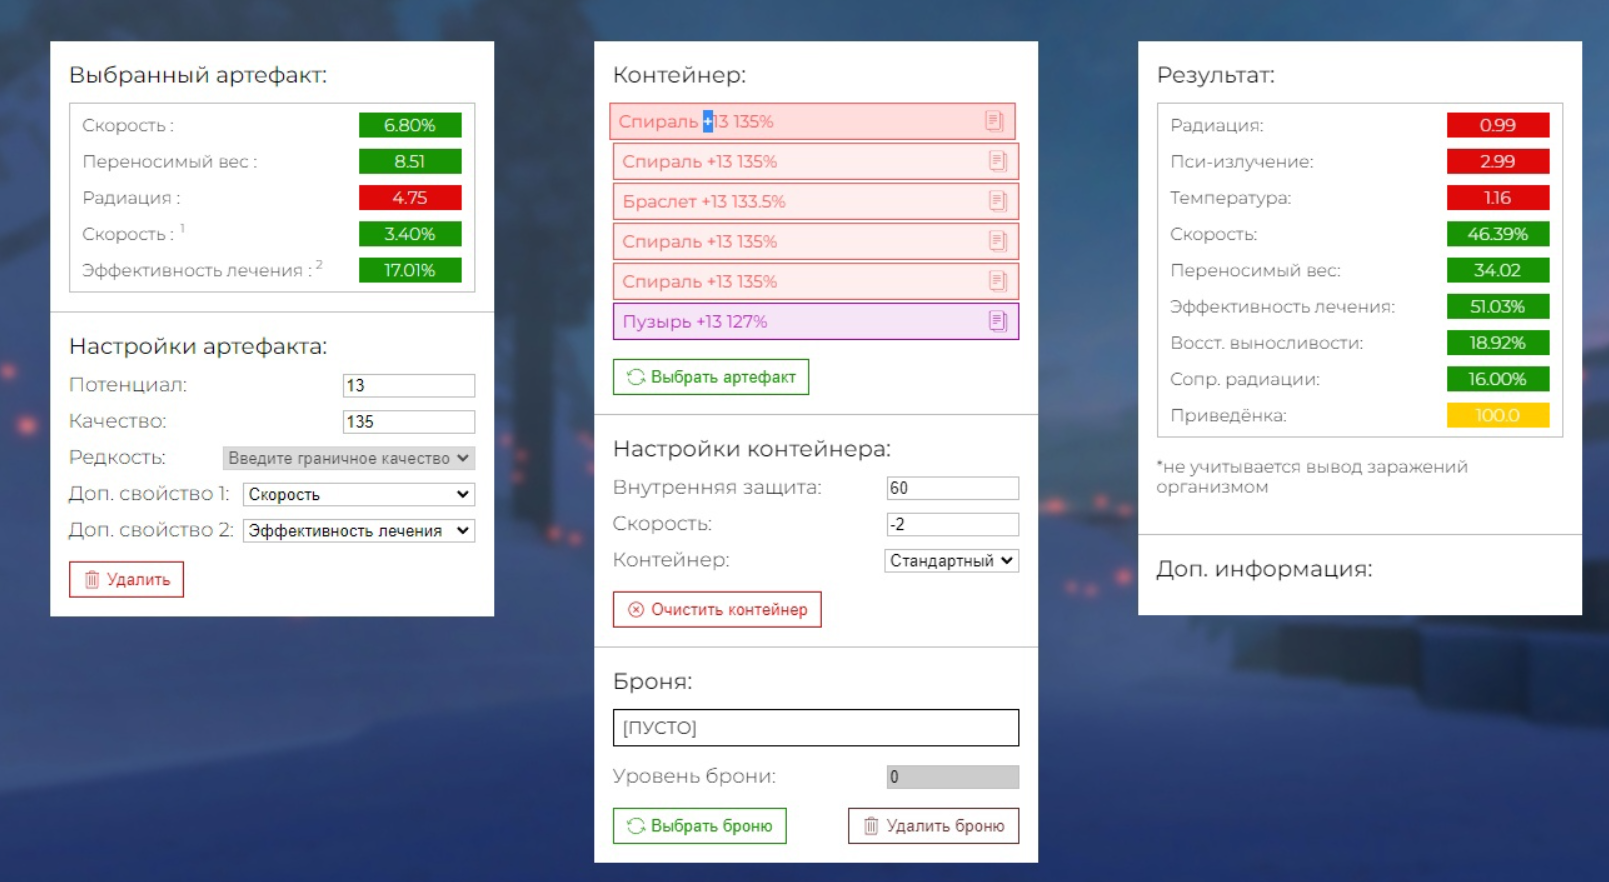The height and width of the screenshot is (882, 1609).
Task: Click the note icon on the Браслет +13 133.5% row
Action: (997, 201)
